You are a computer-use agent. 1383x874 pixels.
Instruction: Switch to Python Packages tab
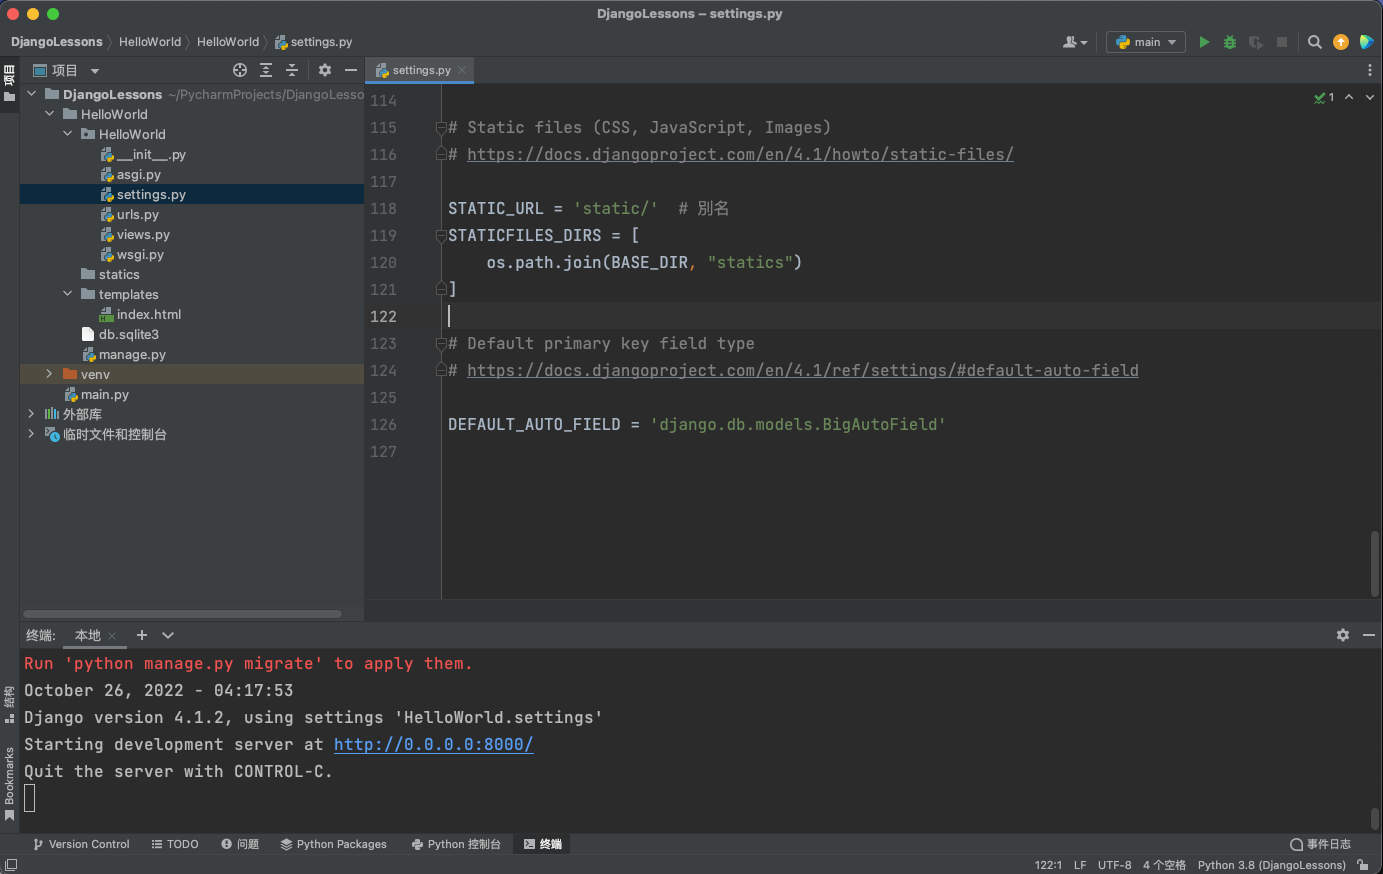[333, 844]
